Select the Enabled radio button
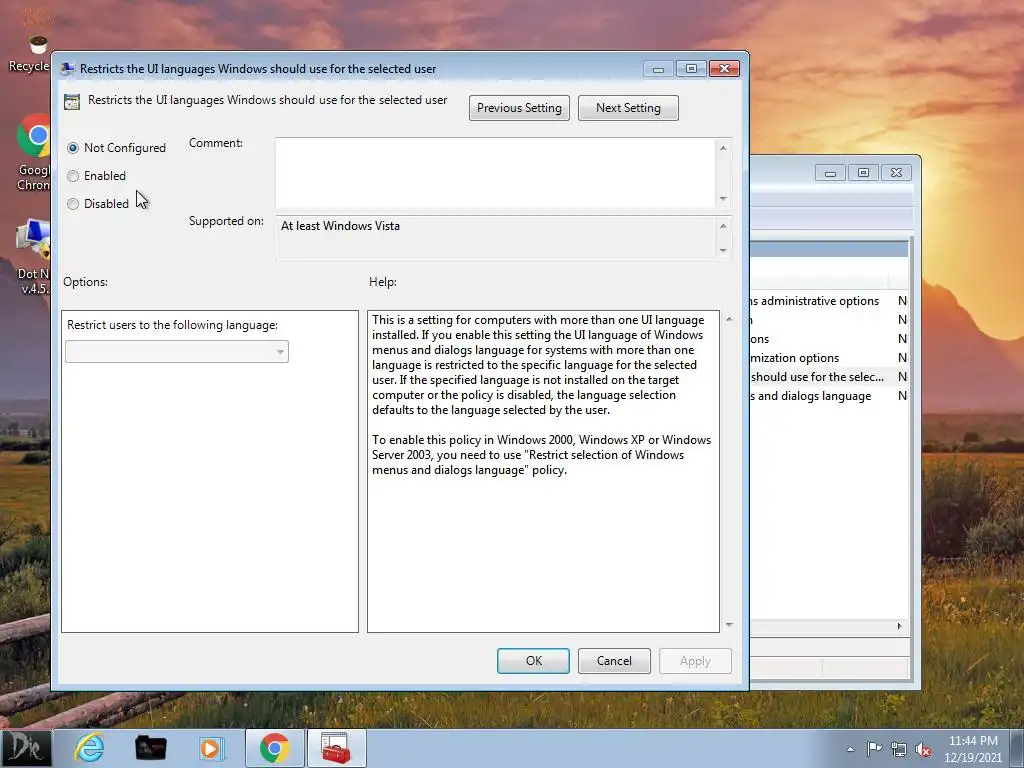Viewport: 1024px width, 768px height. [x=73, y=176]
